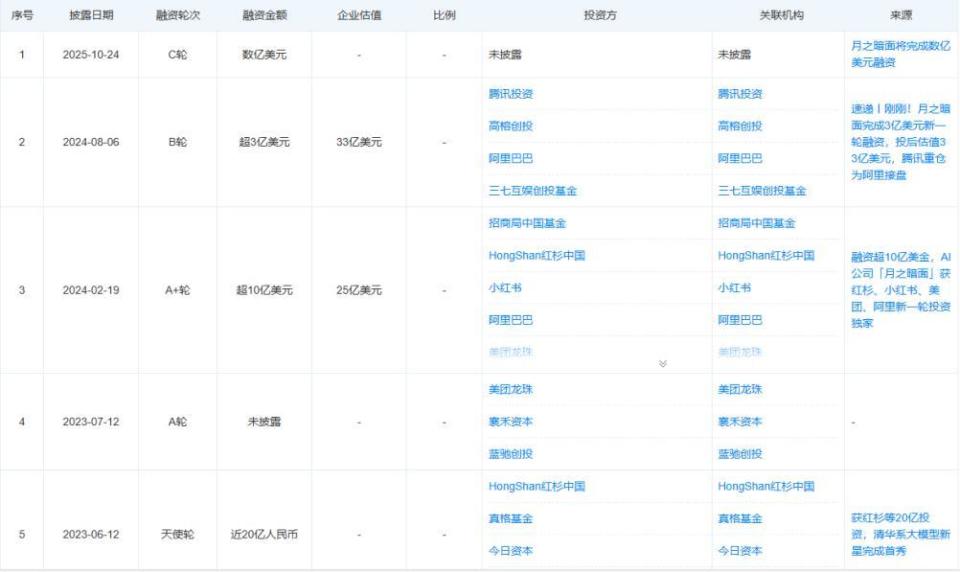Screen dimensions: 960x572
Task: Click the 披露日期 column header
Action: click(x=91, y=15)
